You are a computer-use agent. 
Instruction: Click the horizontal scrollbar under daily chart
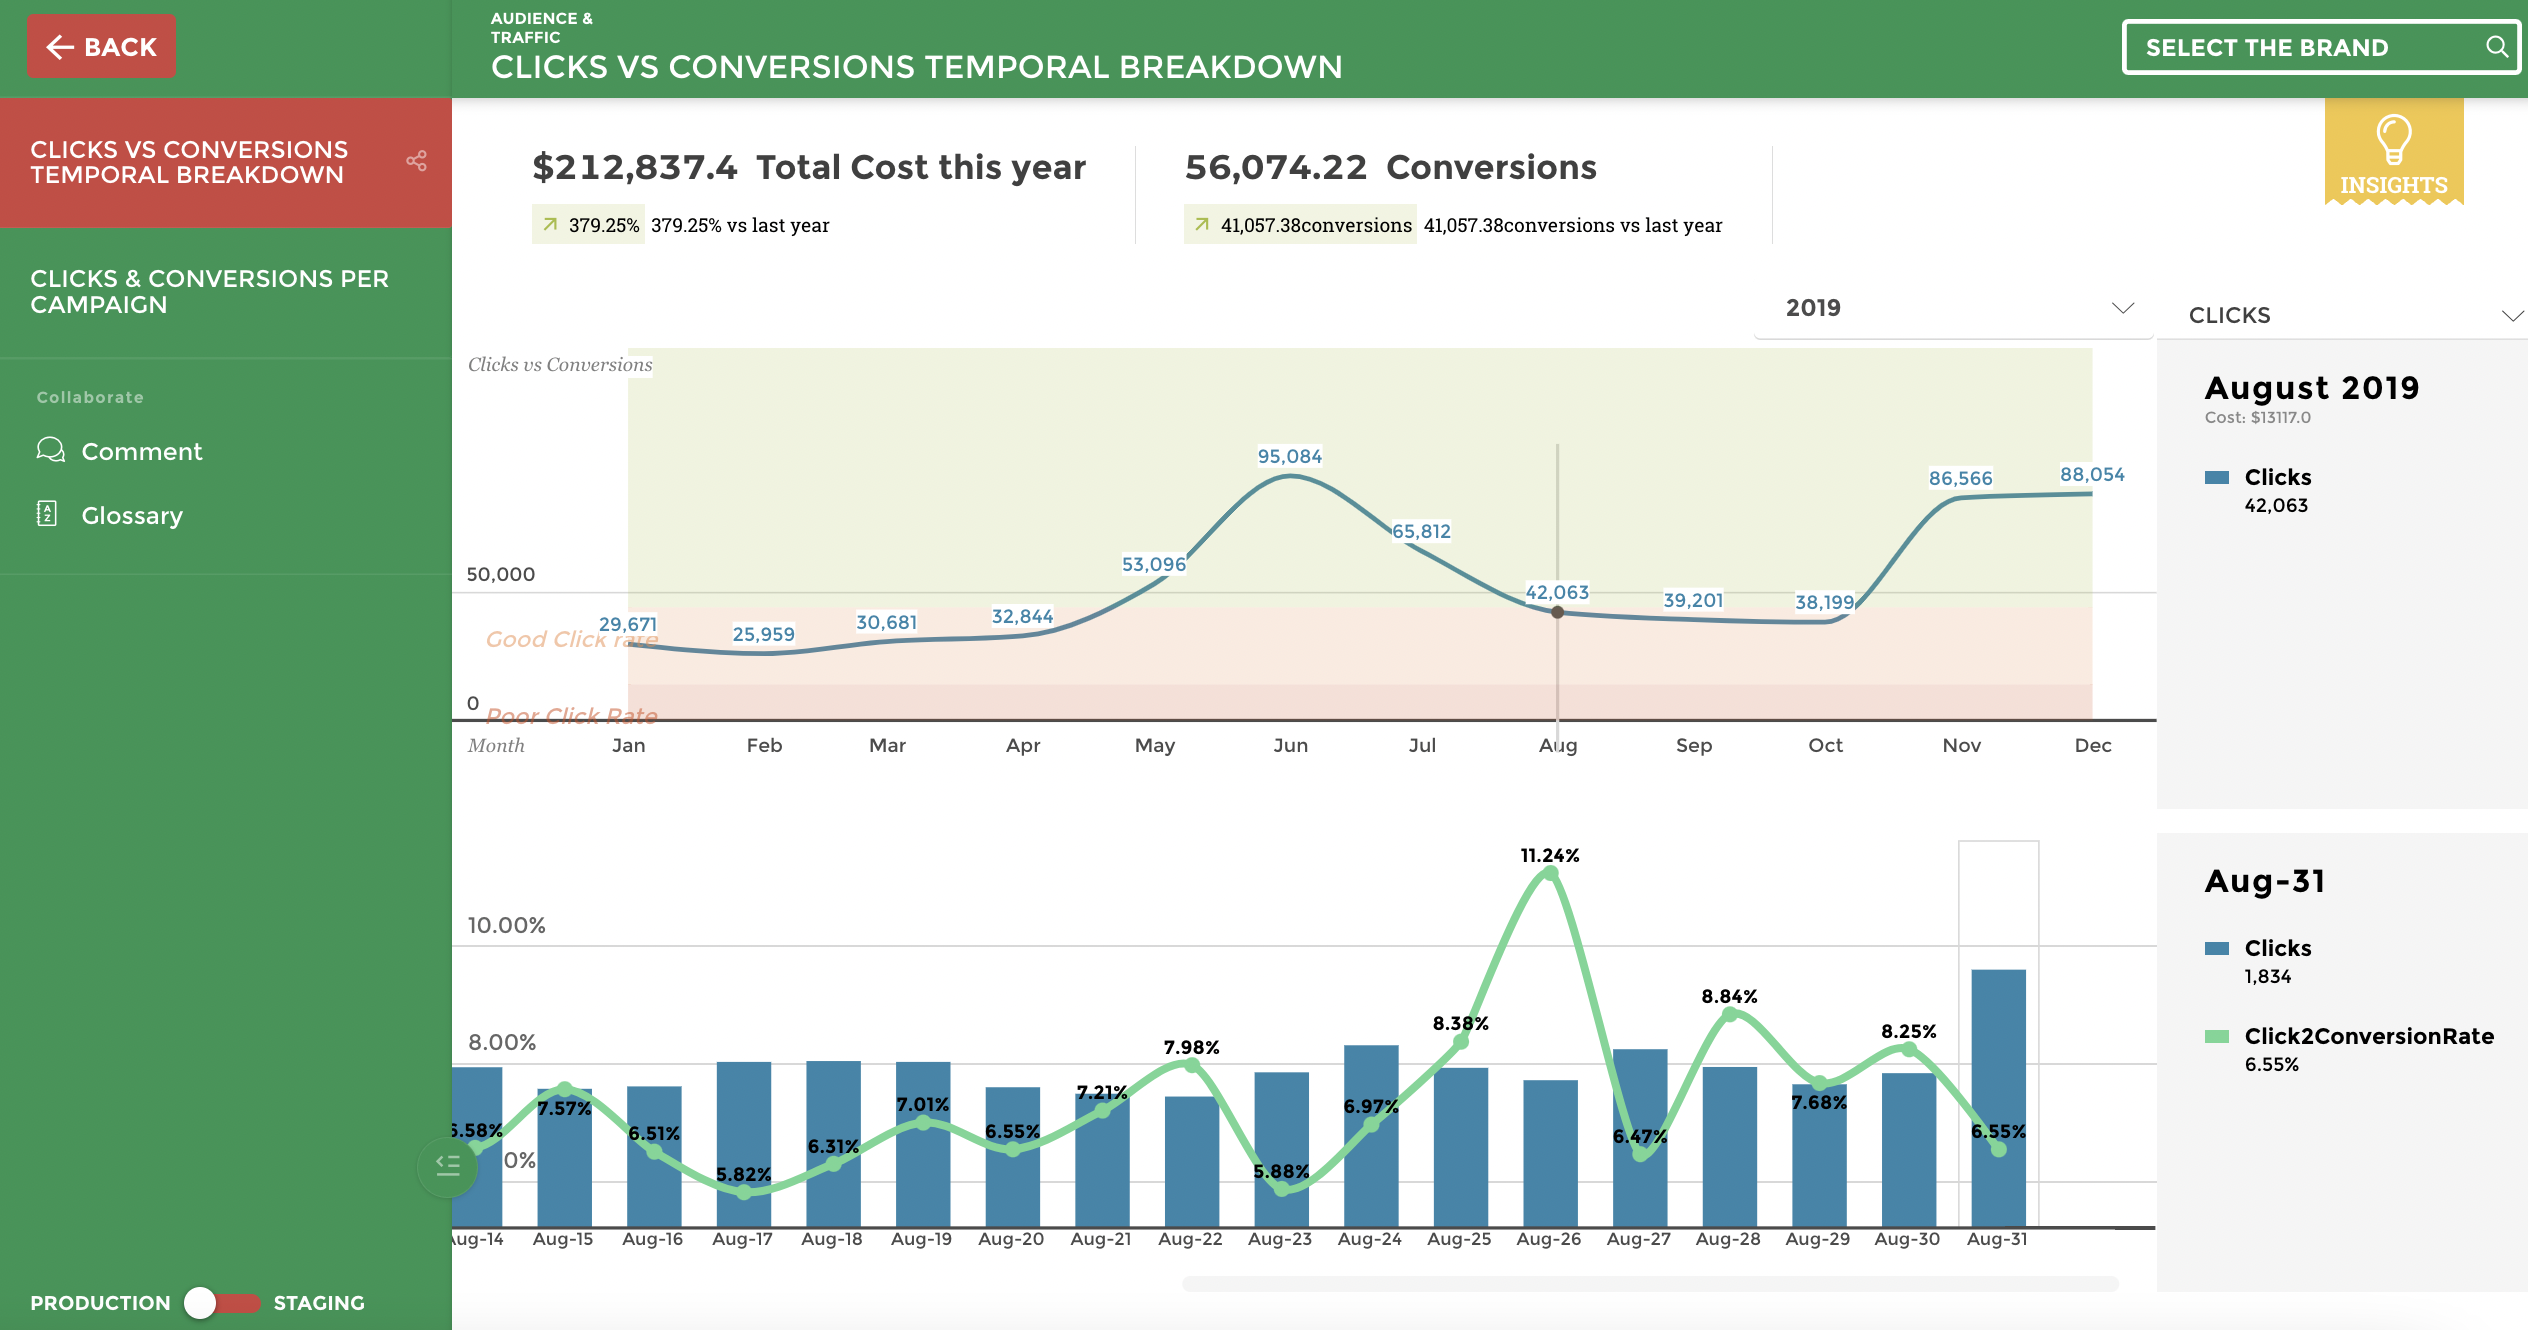coord(1650,1283)
